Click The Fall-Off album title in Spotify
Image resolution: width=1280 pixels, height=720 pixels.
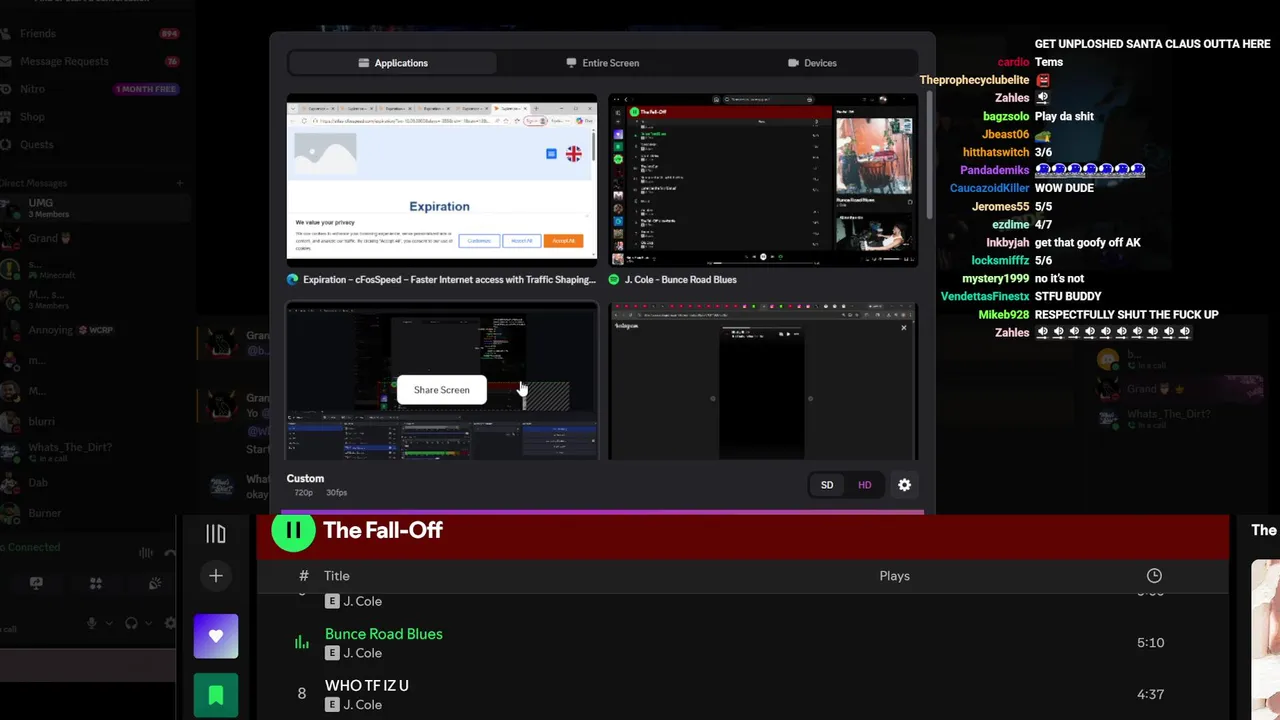tap(383, 531)
